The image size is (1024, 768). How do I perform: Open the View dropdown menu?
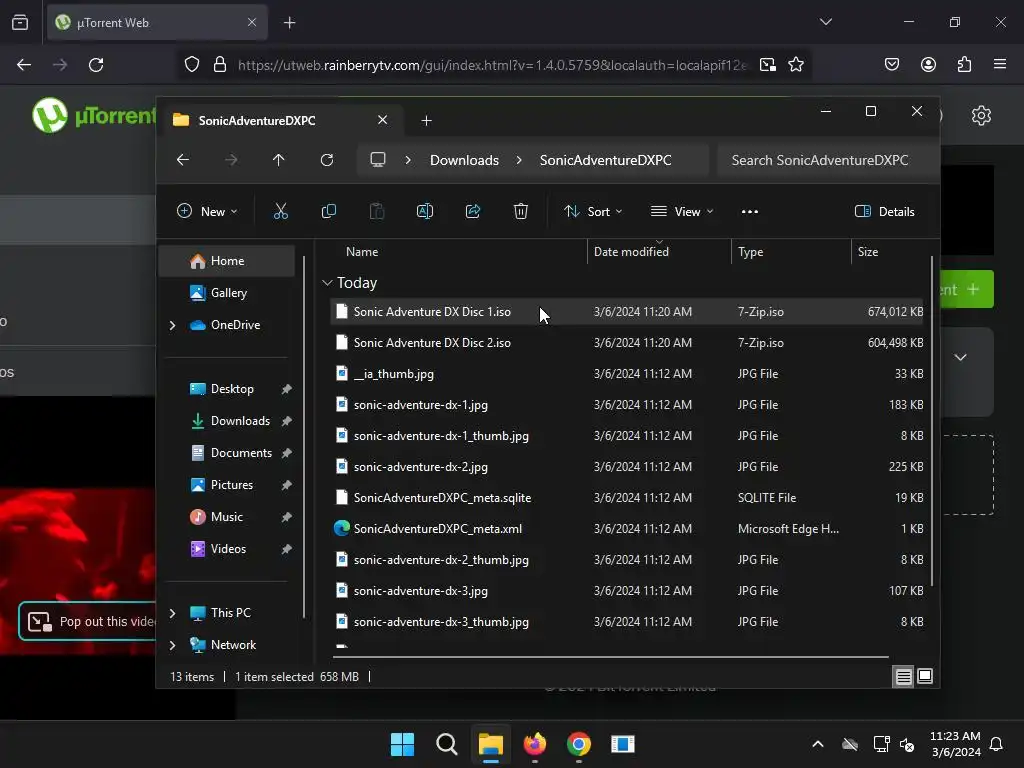(682, 211)
